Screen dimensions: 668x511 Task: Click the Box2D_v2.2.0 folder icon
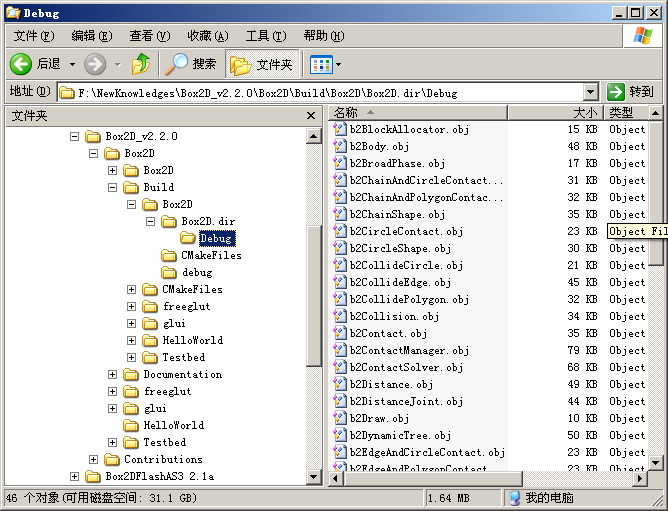click(92, 136)
